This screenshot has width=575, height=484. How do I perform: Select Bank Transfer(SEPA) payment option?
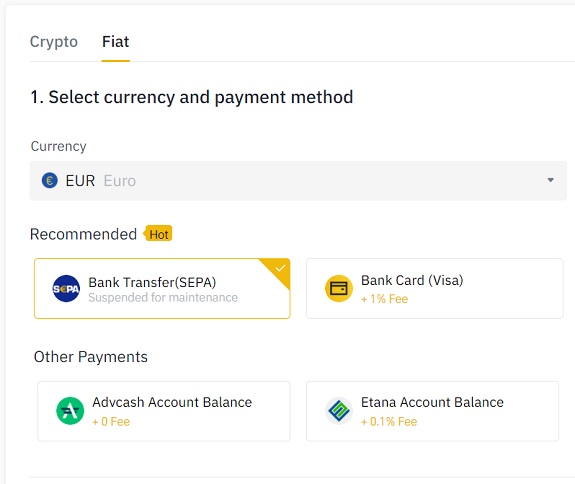(x=162, y=289)
